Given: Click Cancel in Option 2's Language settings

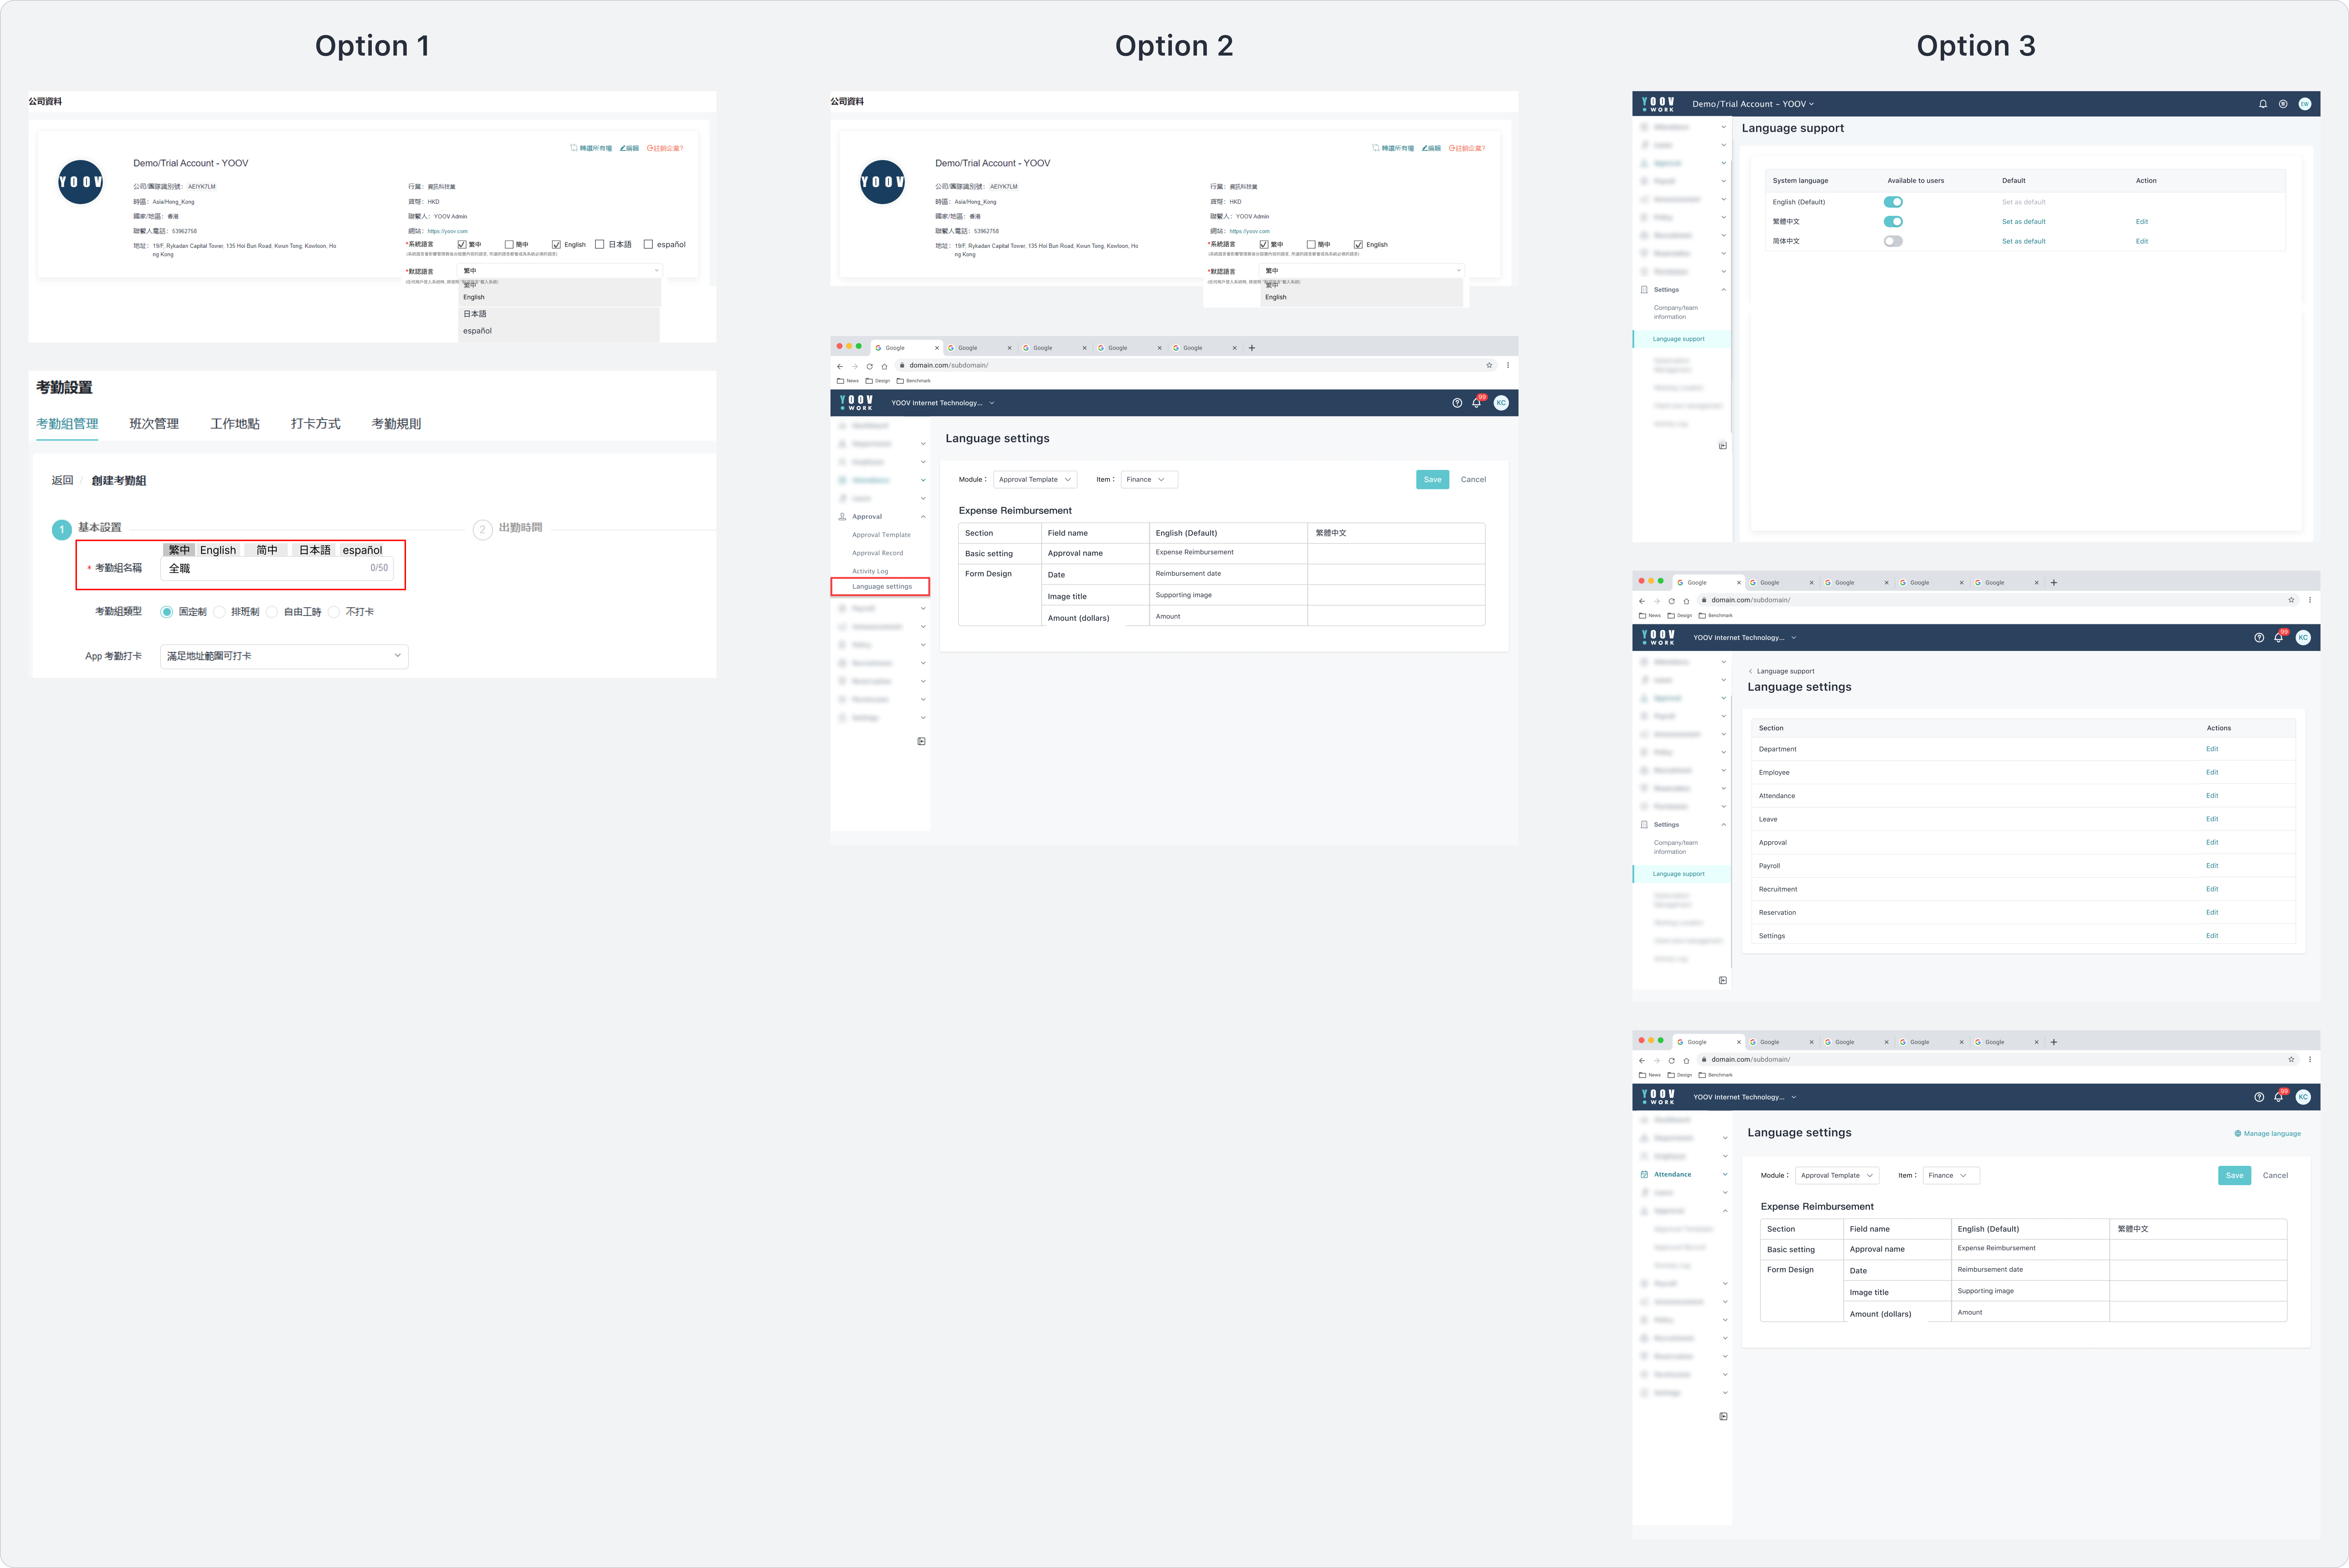Looking at the screenshot, I should pos(1473,480).
